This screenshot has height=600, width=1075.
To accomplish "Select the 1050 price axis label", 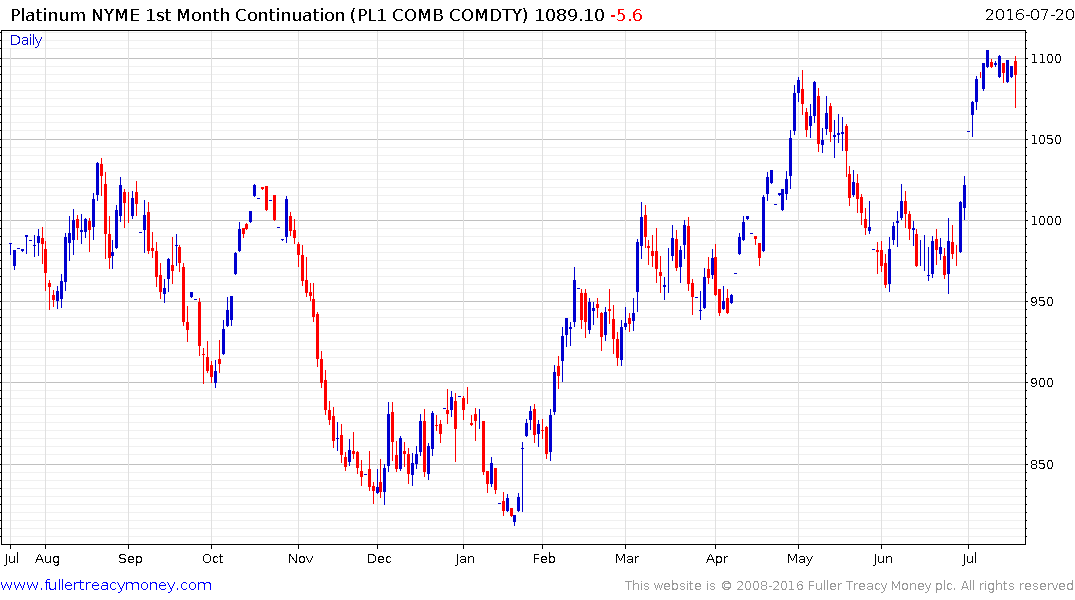I will (1046, 140).
